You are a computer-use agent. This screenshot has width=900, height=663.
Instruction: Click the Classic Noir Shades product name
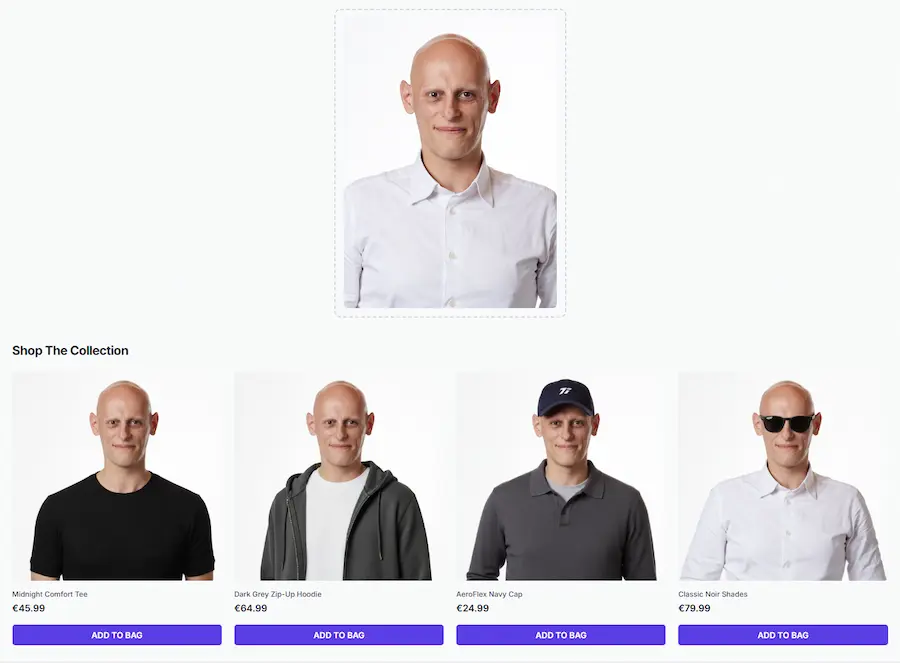pos(713,594)
